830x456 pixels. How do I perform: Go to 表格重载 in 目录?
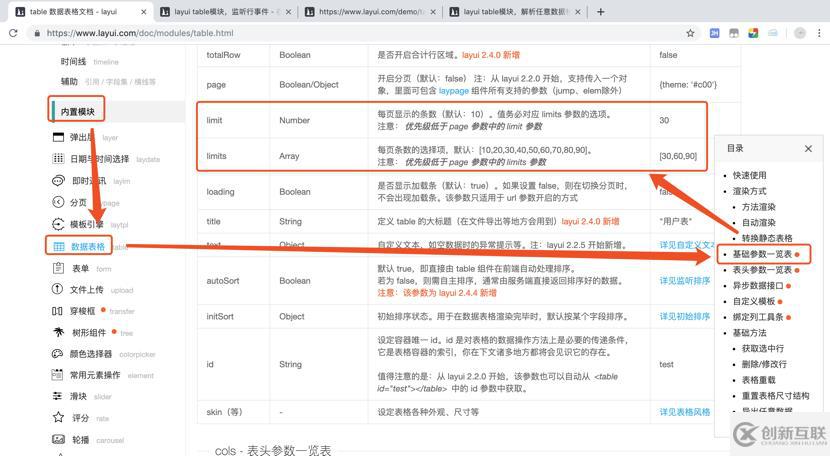pos(759,380)
